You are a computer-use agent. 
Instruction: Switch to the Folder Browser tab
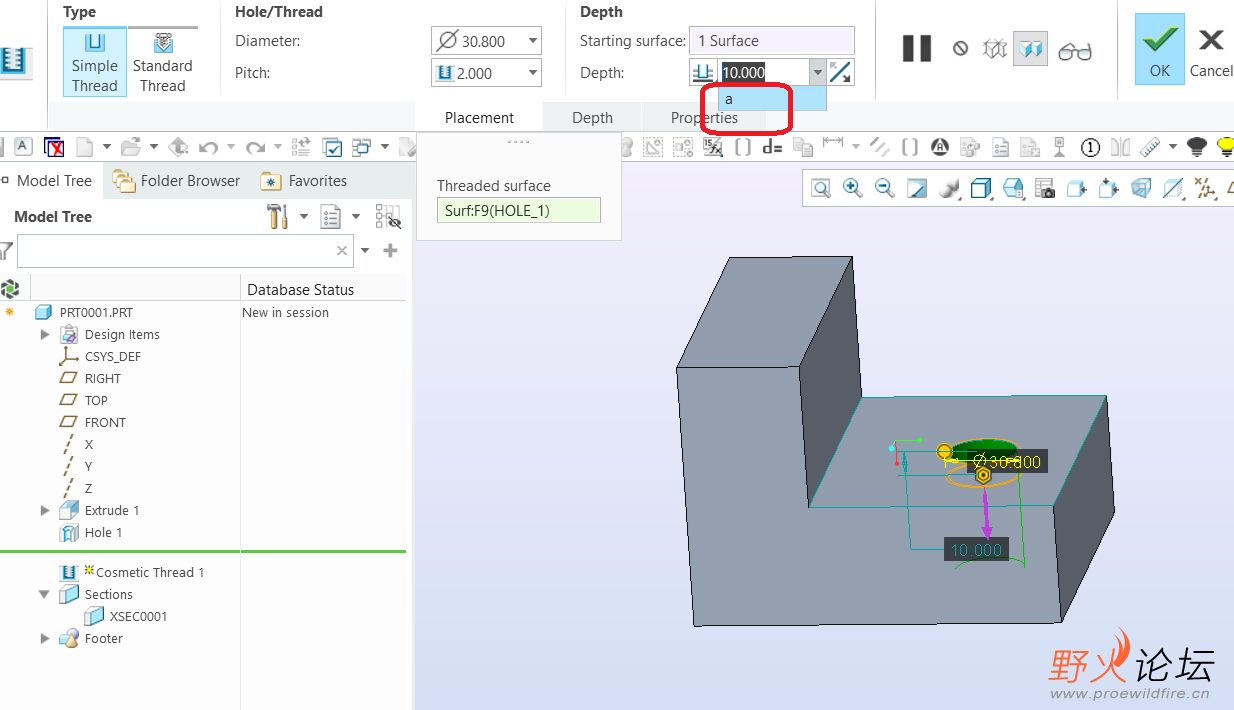[x=177, y=181]
